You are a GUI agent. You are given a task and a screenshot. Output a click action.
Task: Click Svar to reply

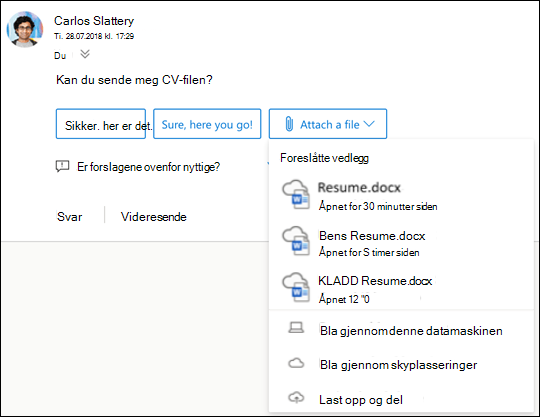tap(70, 217)
